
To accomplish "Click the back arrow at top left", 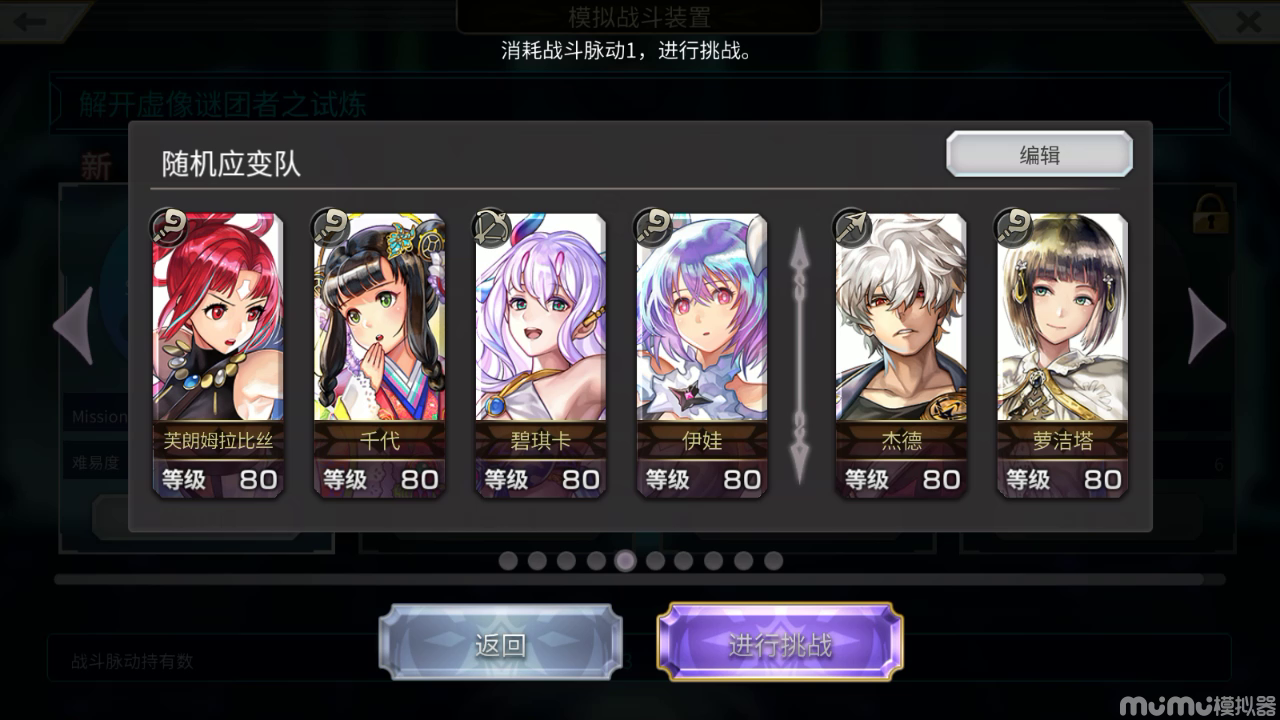I will point(30,21).
